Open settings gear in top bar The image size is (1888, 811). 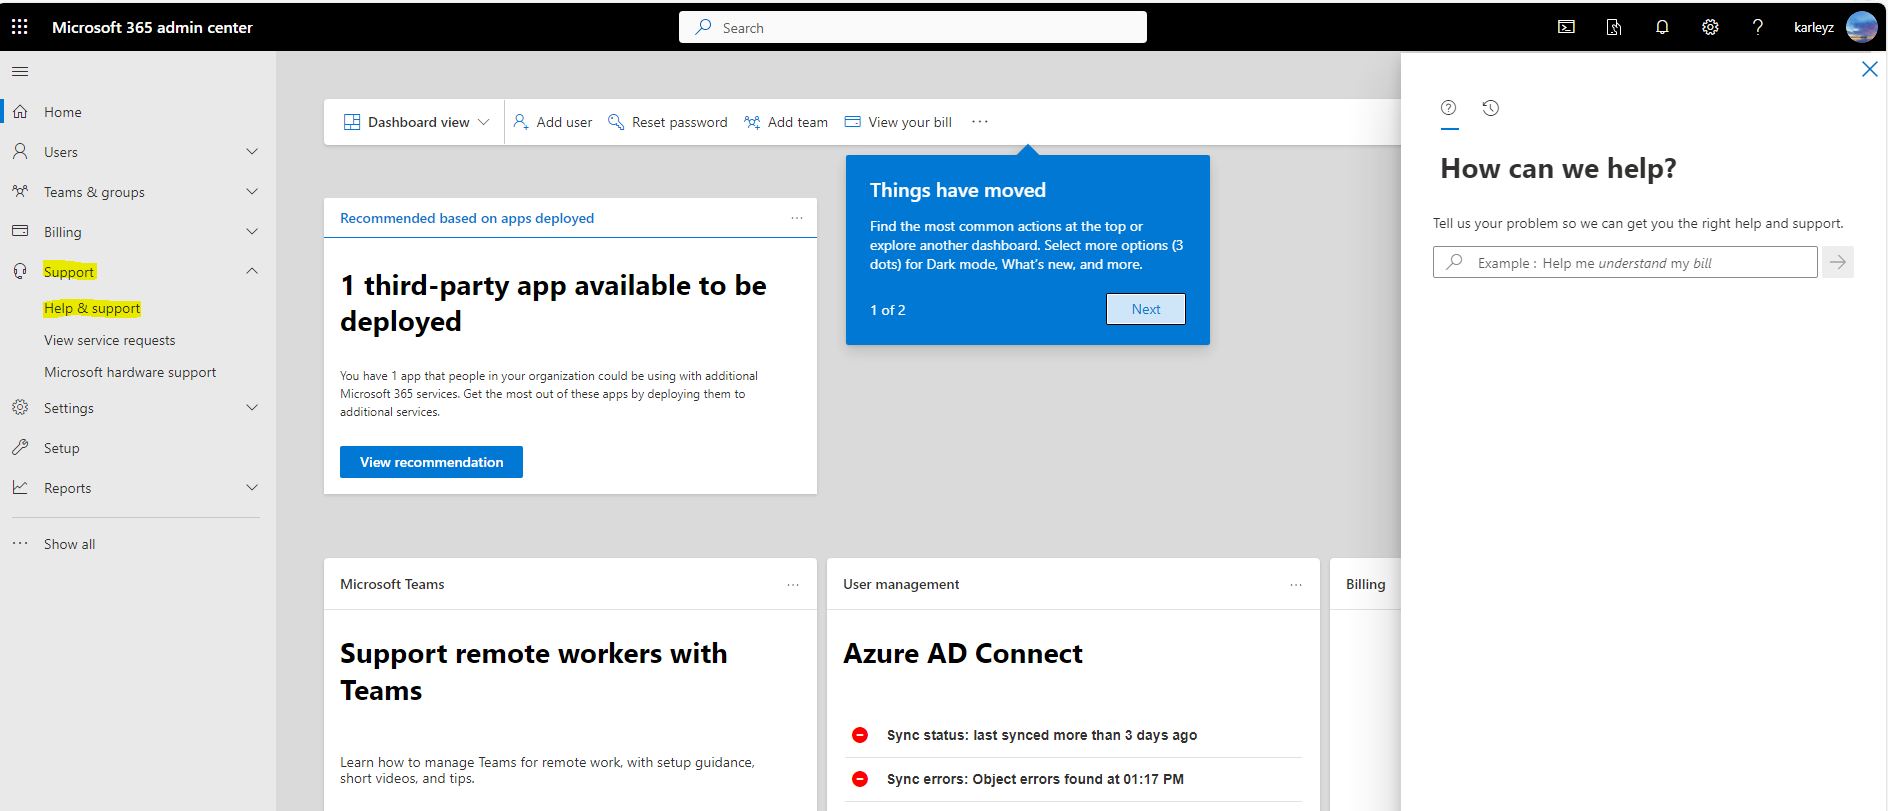1710,27
